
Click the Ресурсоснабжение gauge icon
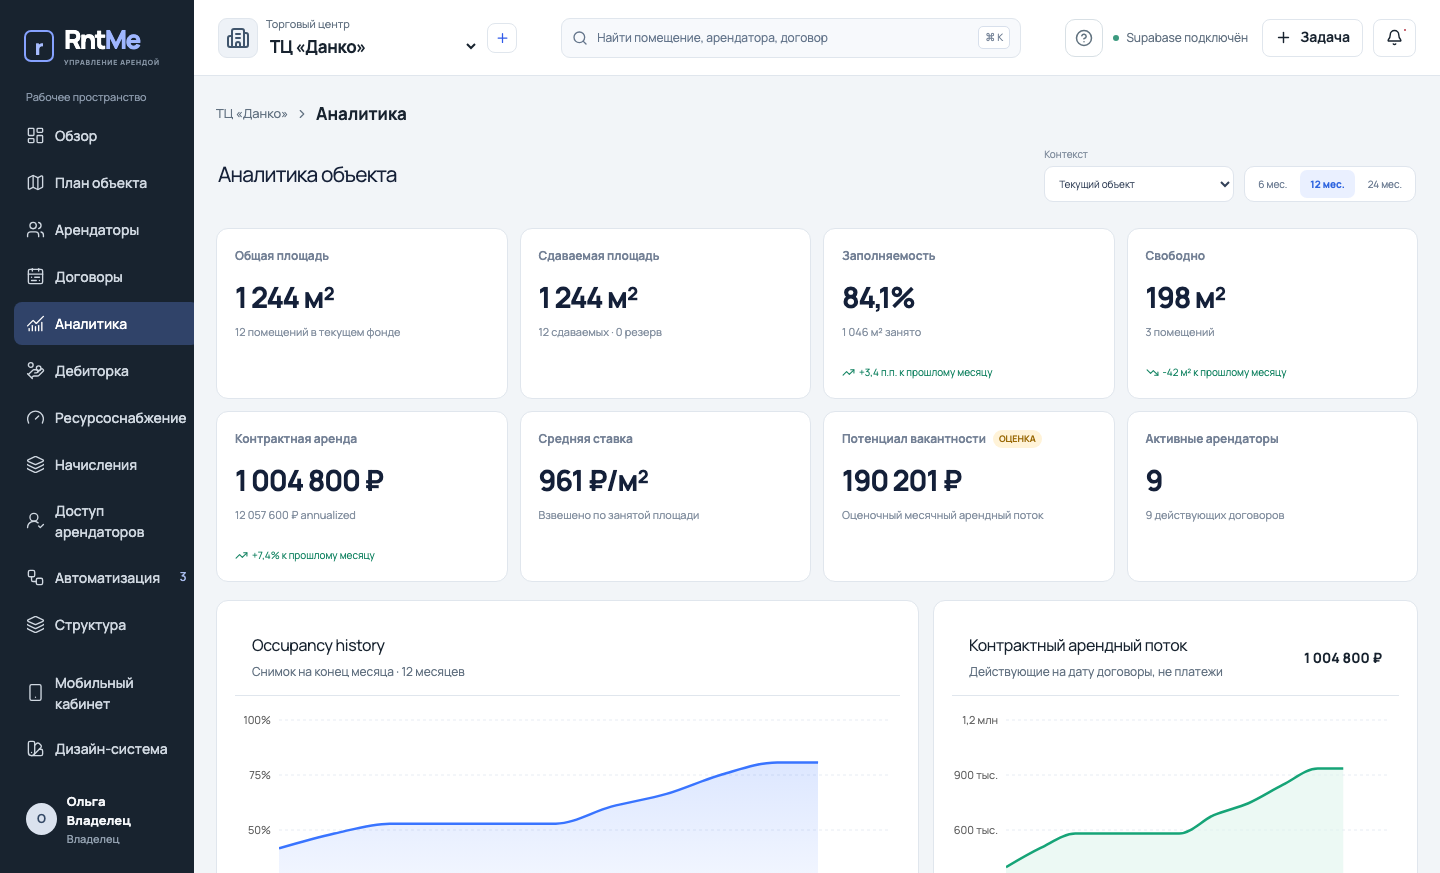tap(35, 418)
